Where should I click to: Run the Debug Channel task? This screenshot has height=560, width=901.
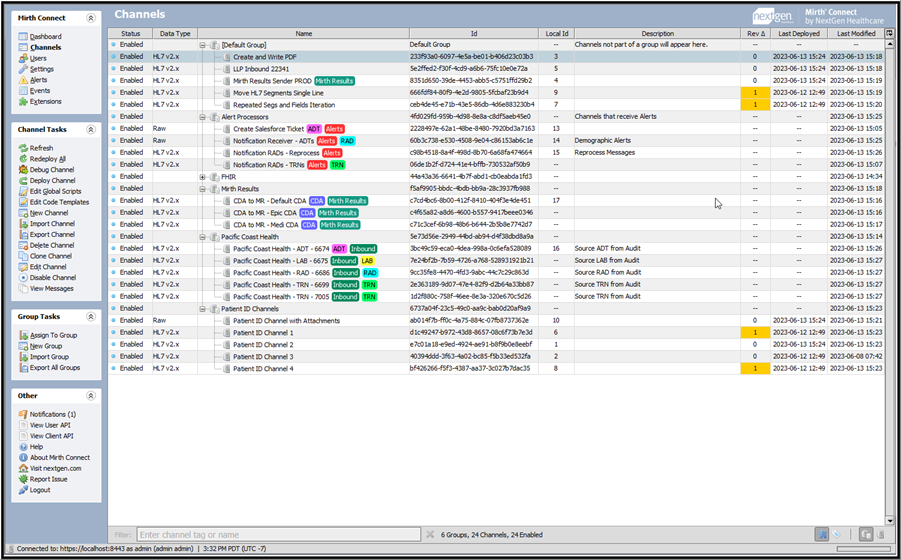coord(52,170)
